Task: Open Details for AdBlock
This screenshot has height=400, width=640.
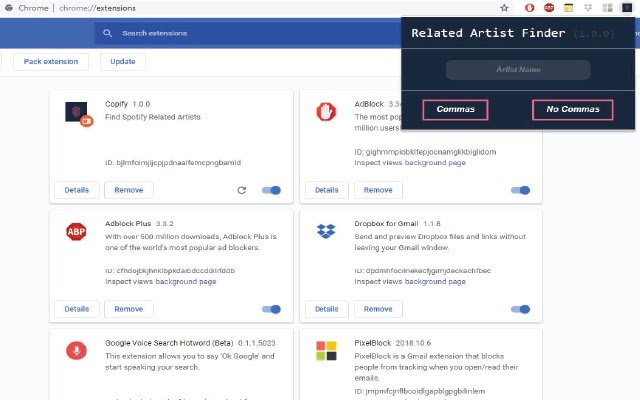Action: pyautogui.click(x=327, y=190)
